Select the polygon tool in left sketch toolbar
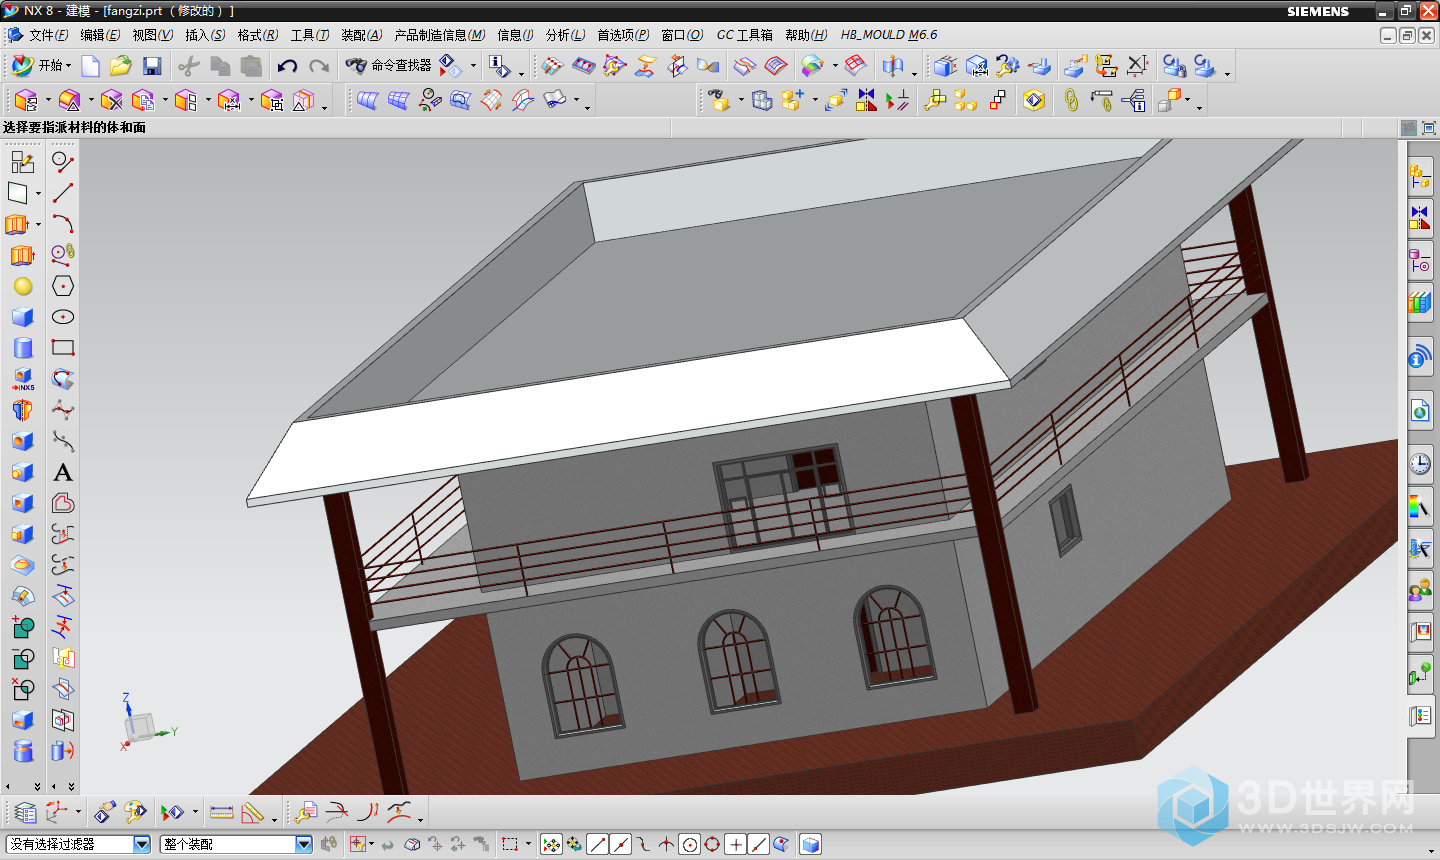The width and height of the screenshot is (1440, 860). tap(63, 286)
